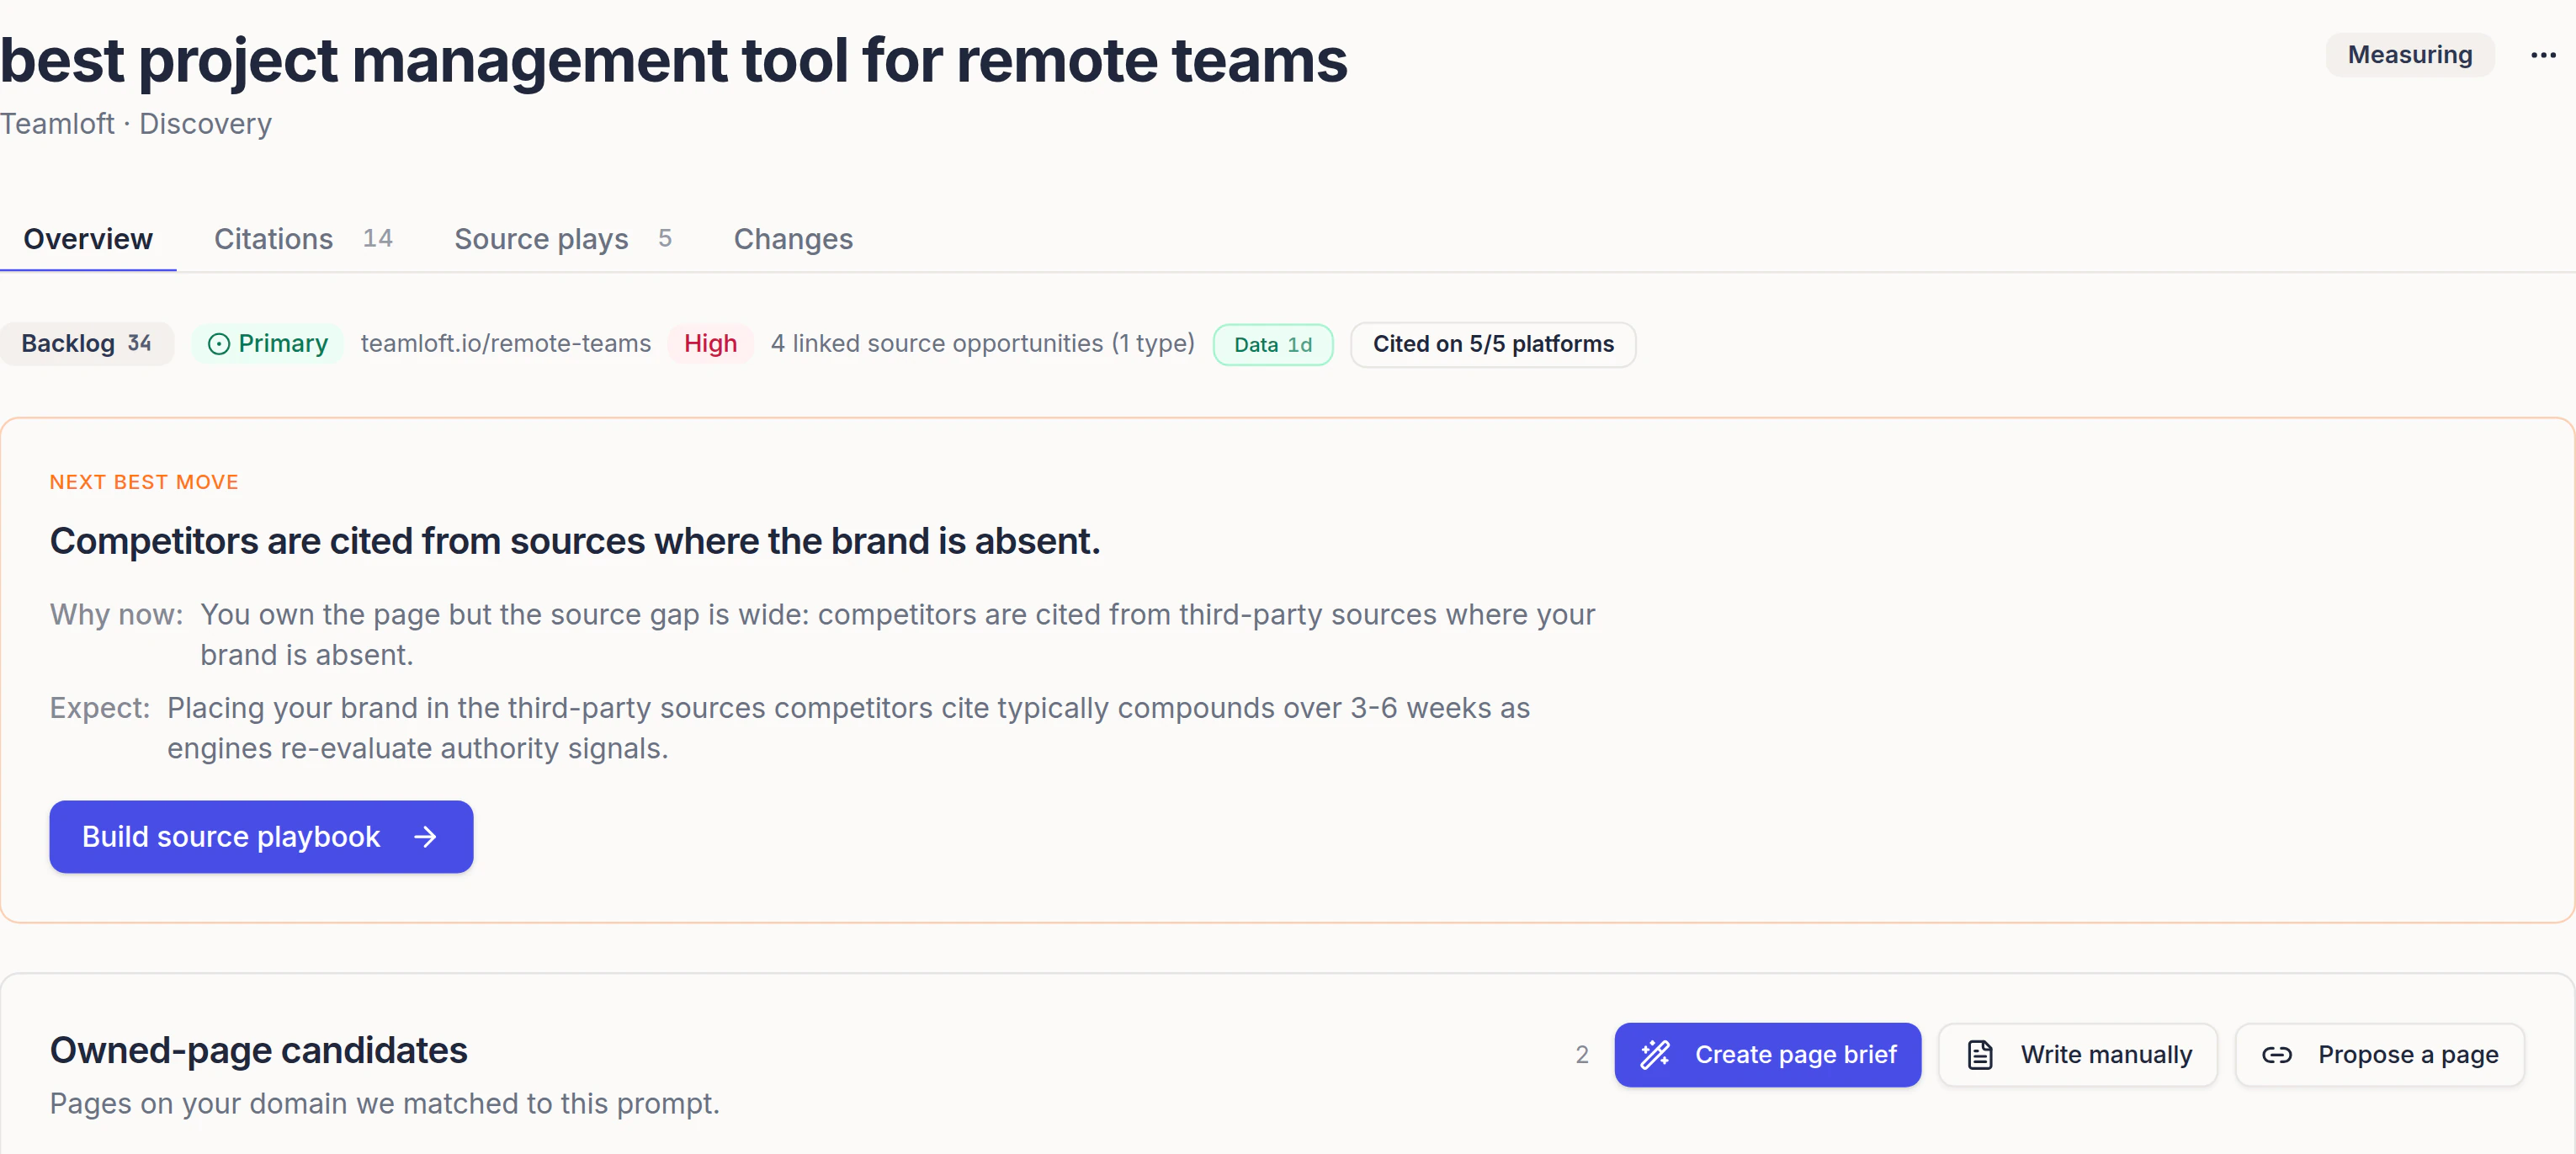Open the Source plays tab
2576x1154 pixels.
[562, 239]
